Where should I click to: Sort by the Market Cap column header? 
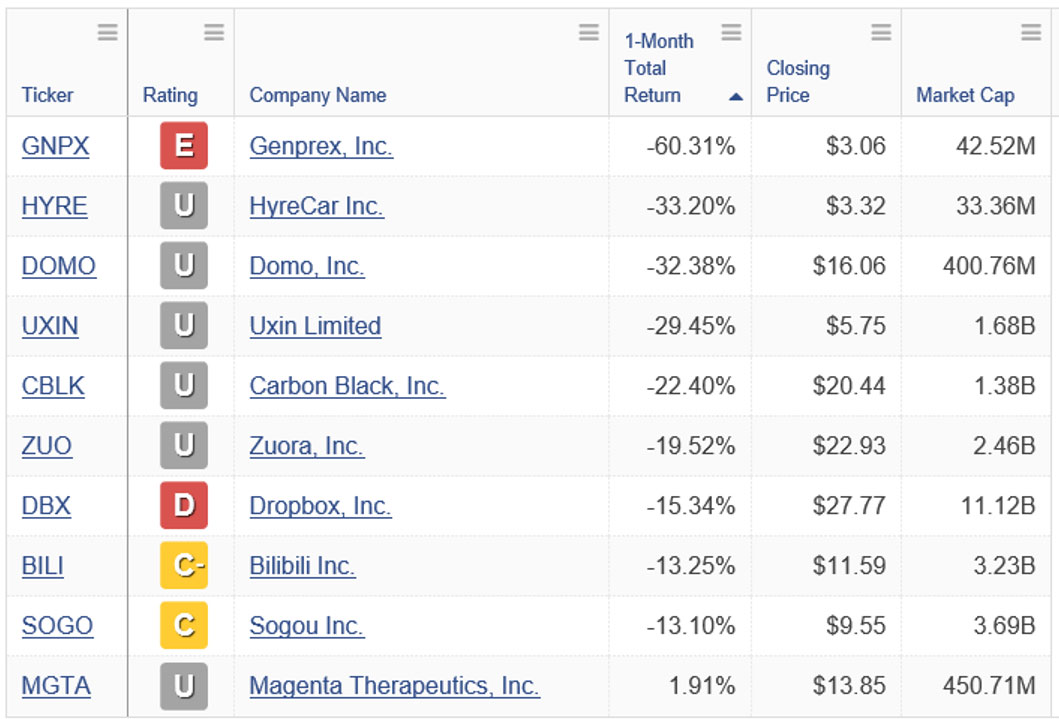(x=965, y=95)
